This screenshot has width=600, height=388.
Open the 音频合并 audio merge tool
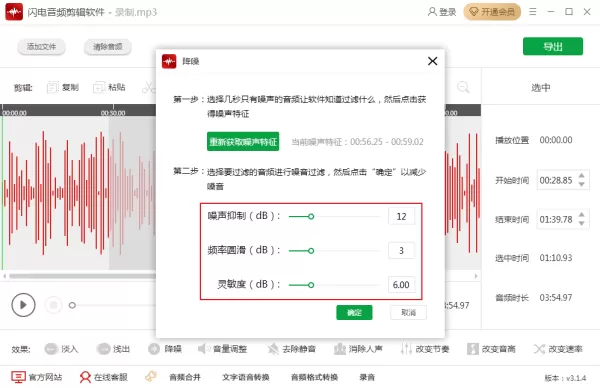point(185,377)
